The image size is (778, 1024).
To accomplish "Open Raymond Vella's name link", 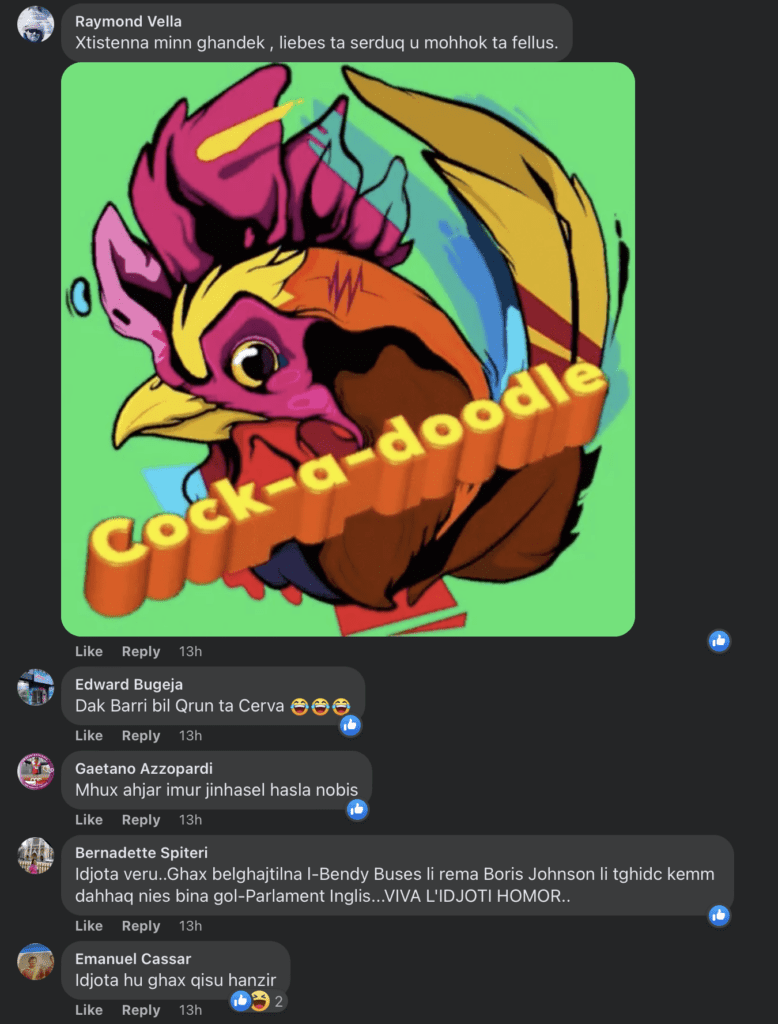I will [128, 21].
